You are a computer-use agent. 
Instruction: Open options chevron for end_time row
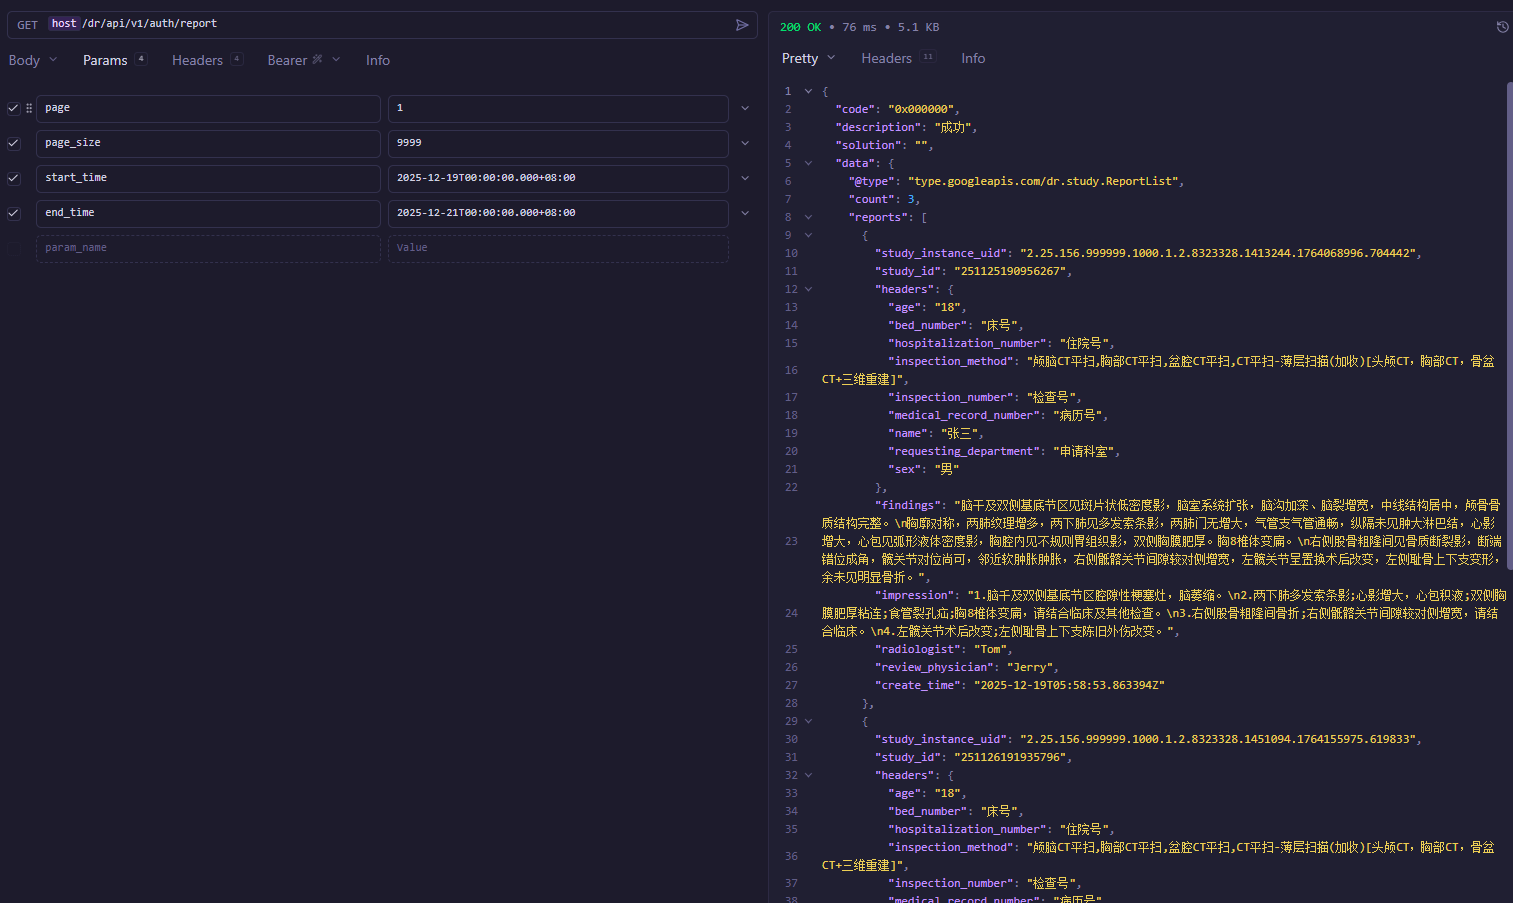745,213
